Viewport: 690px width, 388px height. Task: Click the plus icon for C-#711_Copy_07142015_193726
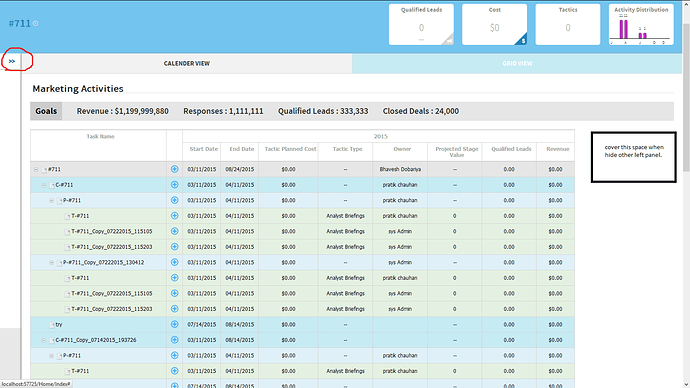click(175, 340)
